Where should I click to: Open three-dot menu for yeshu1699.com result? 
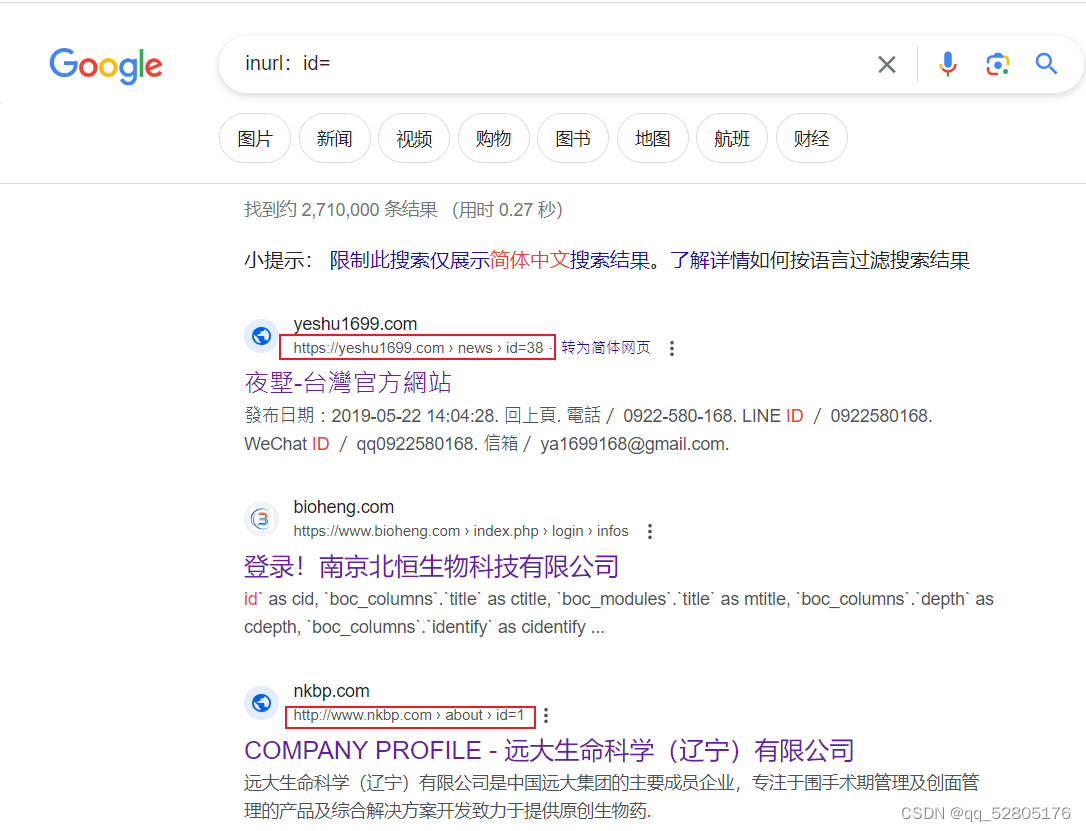click(x=671, y=348)
